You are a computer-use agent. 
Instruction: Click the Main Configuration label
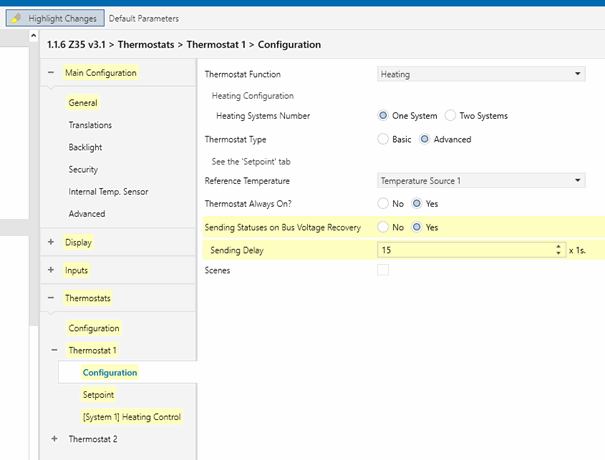(x=101, y=73)
